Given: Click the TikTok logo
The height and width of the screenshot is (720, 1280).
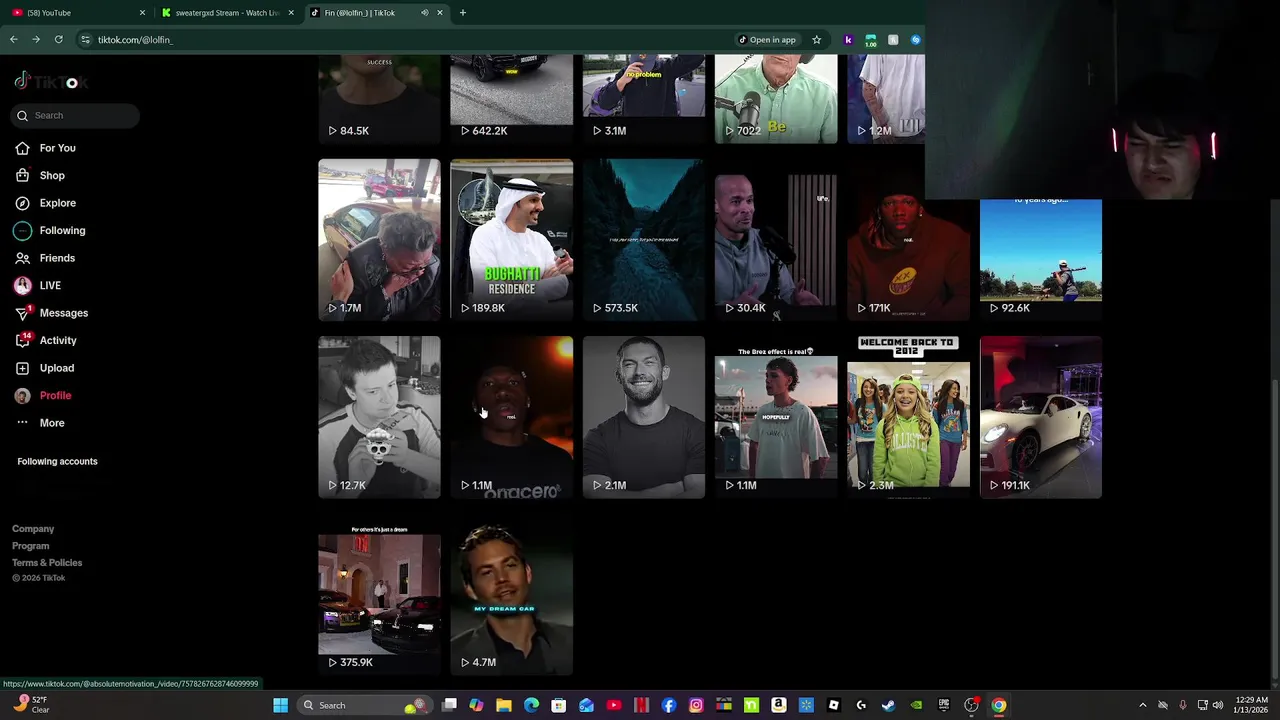Looking at the screenshot, I should click(x=52, y=82).
